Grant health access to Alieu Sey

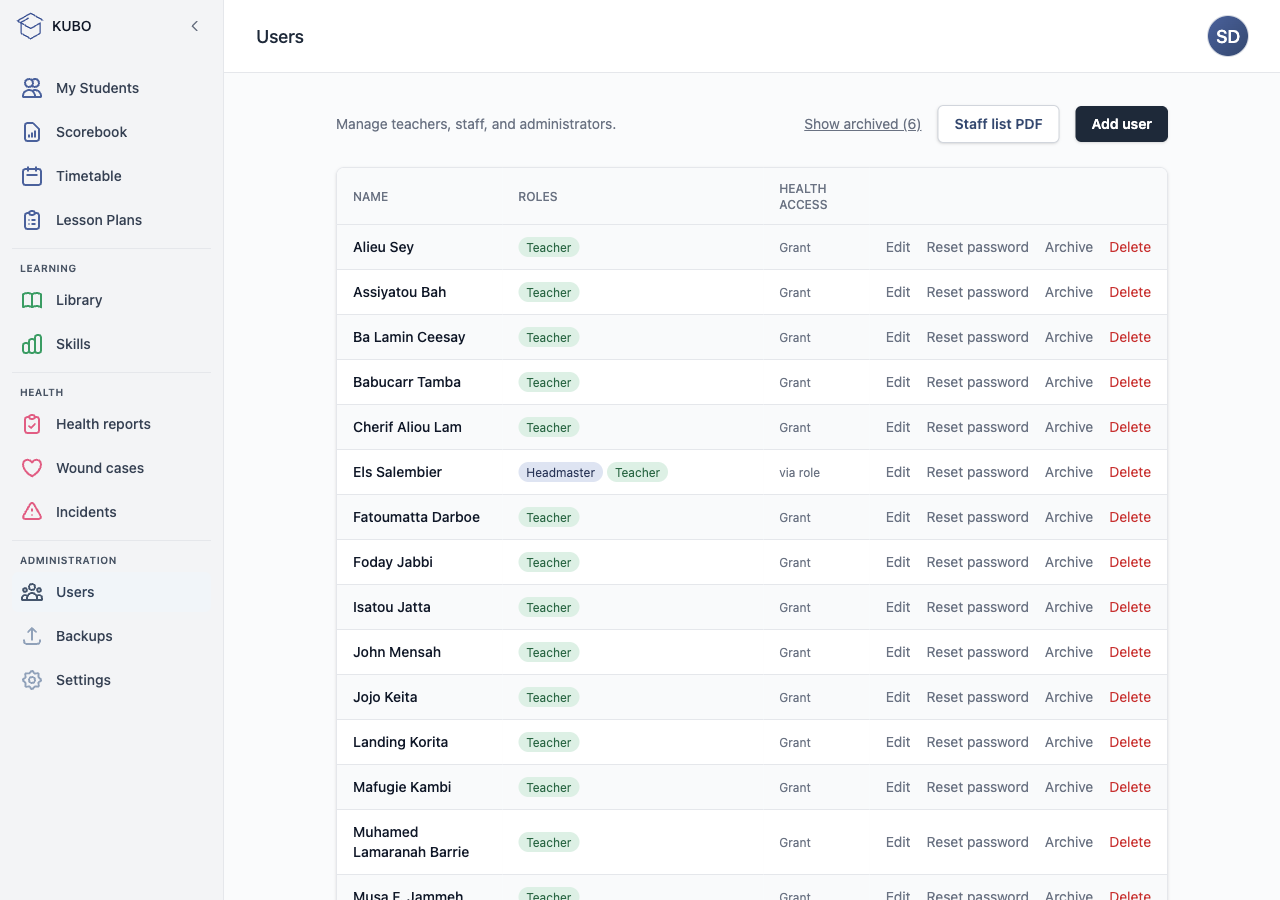[x=795, y=247]
